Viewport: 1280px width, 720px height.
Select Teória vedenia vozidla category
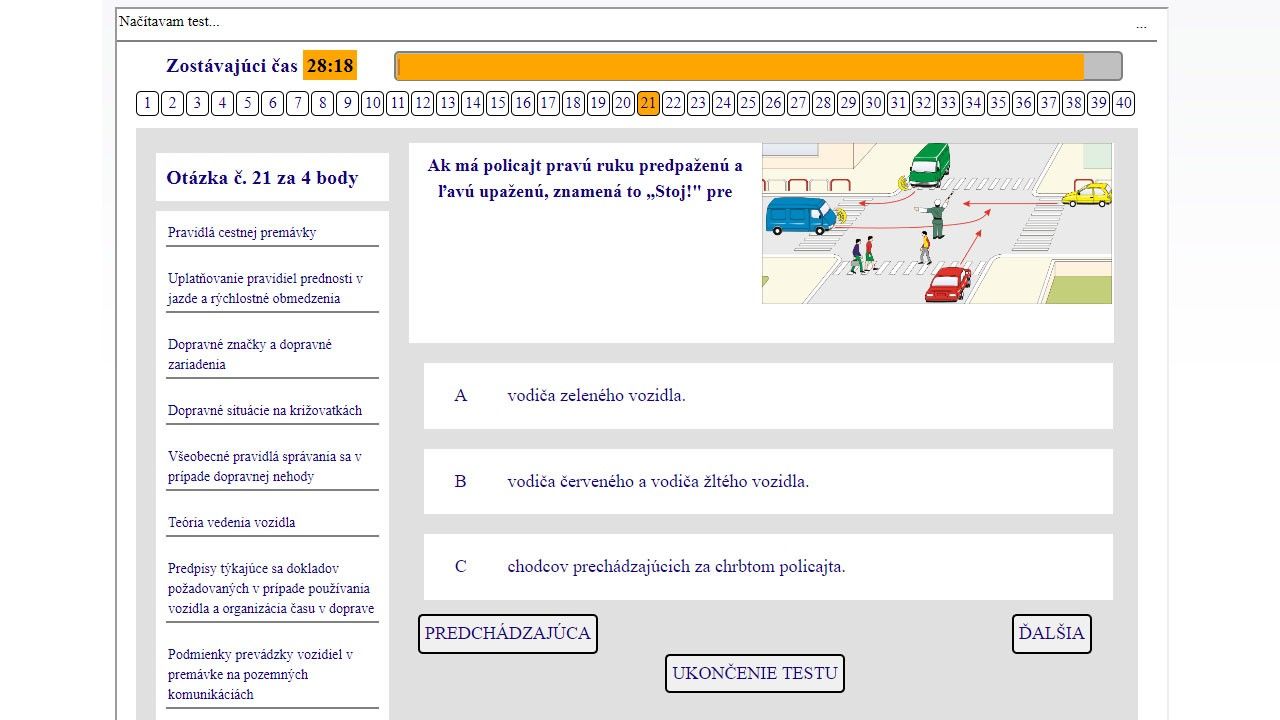[232, 523]
